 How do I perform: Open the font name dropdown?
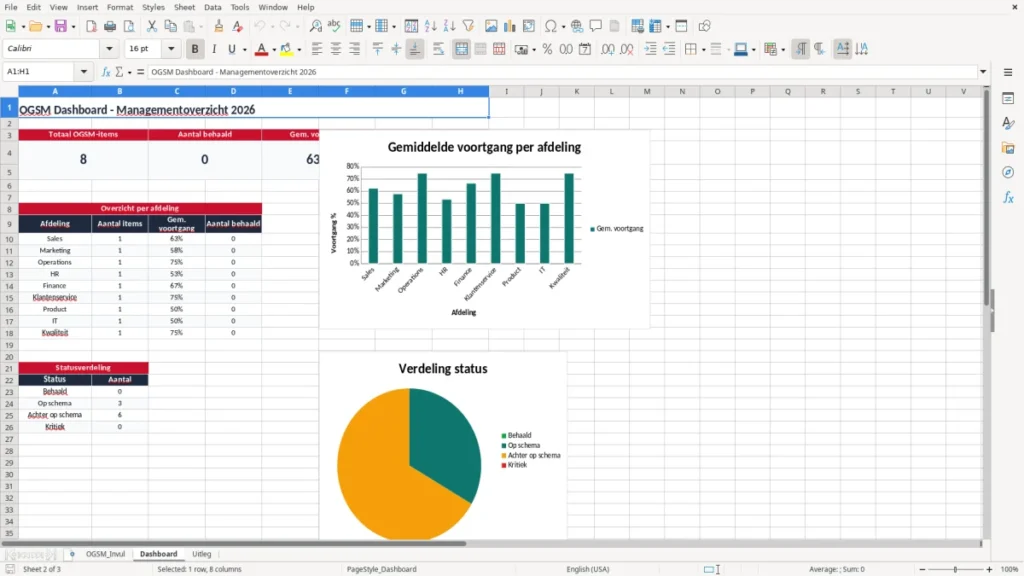point(109,48)
